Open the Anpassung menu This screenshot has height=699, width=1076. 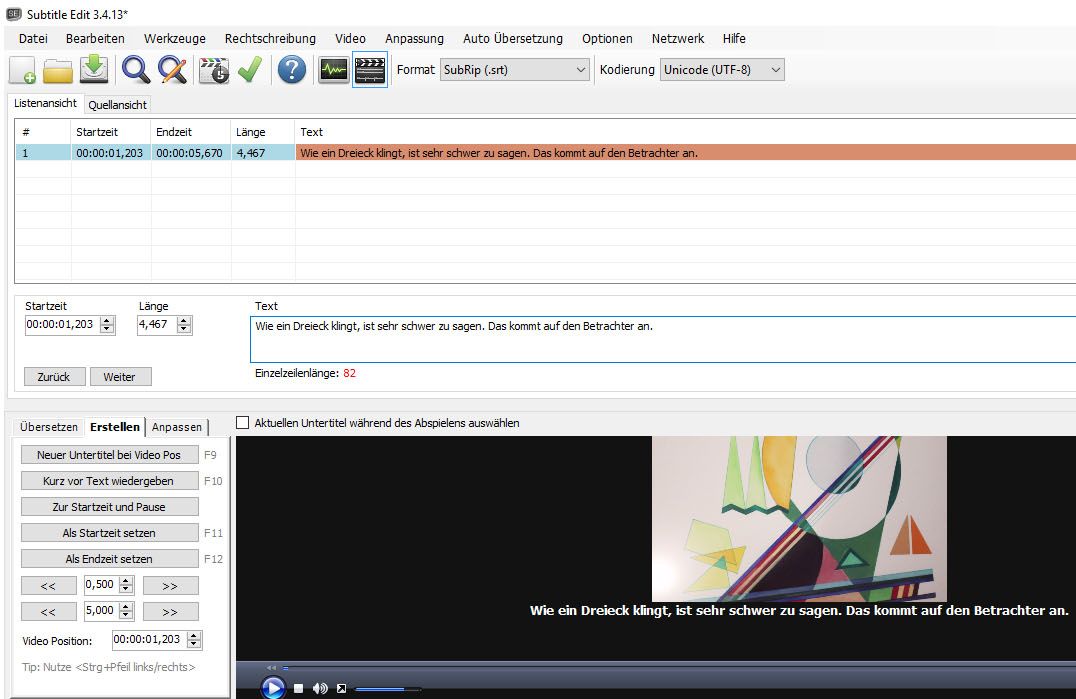coord(414,38)
